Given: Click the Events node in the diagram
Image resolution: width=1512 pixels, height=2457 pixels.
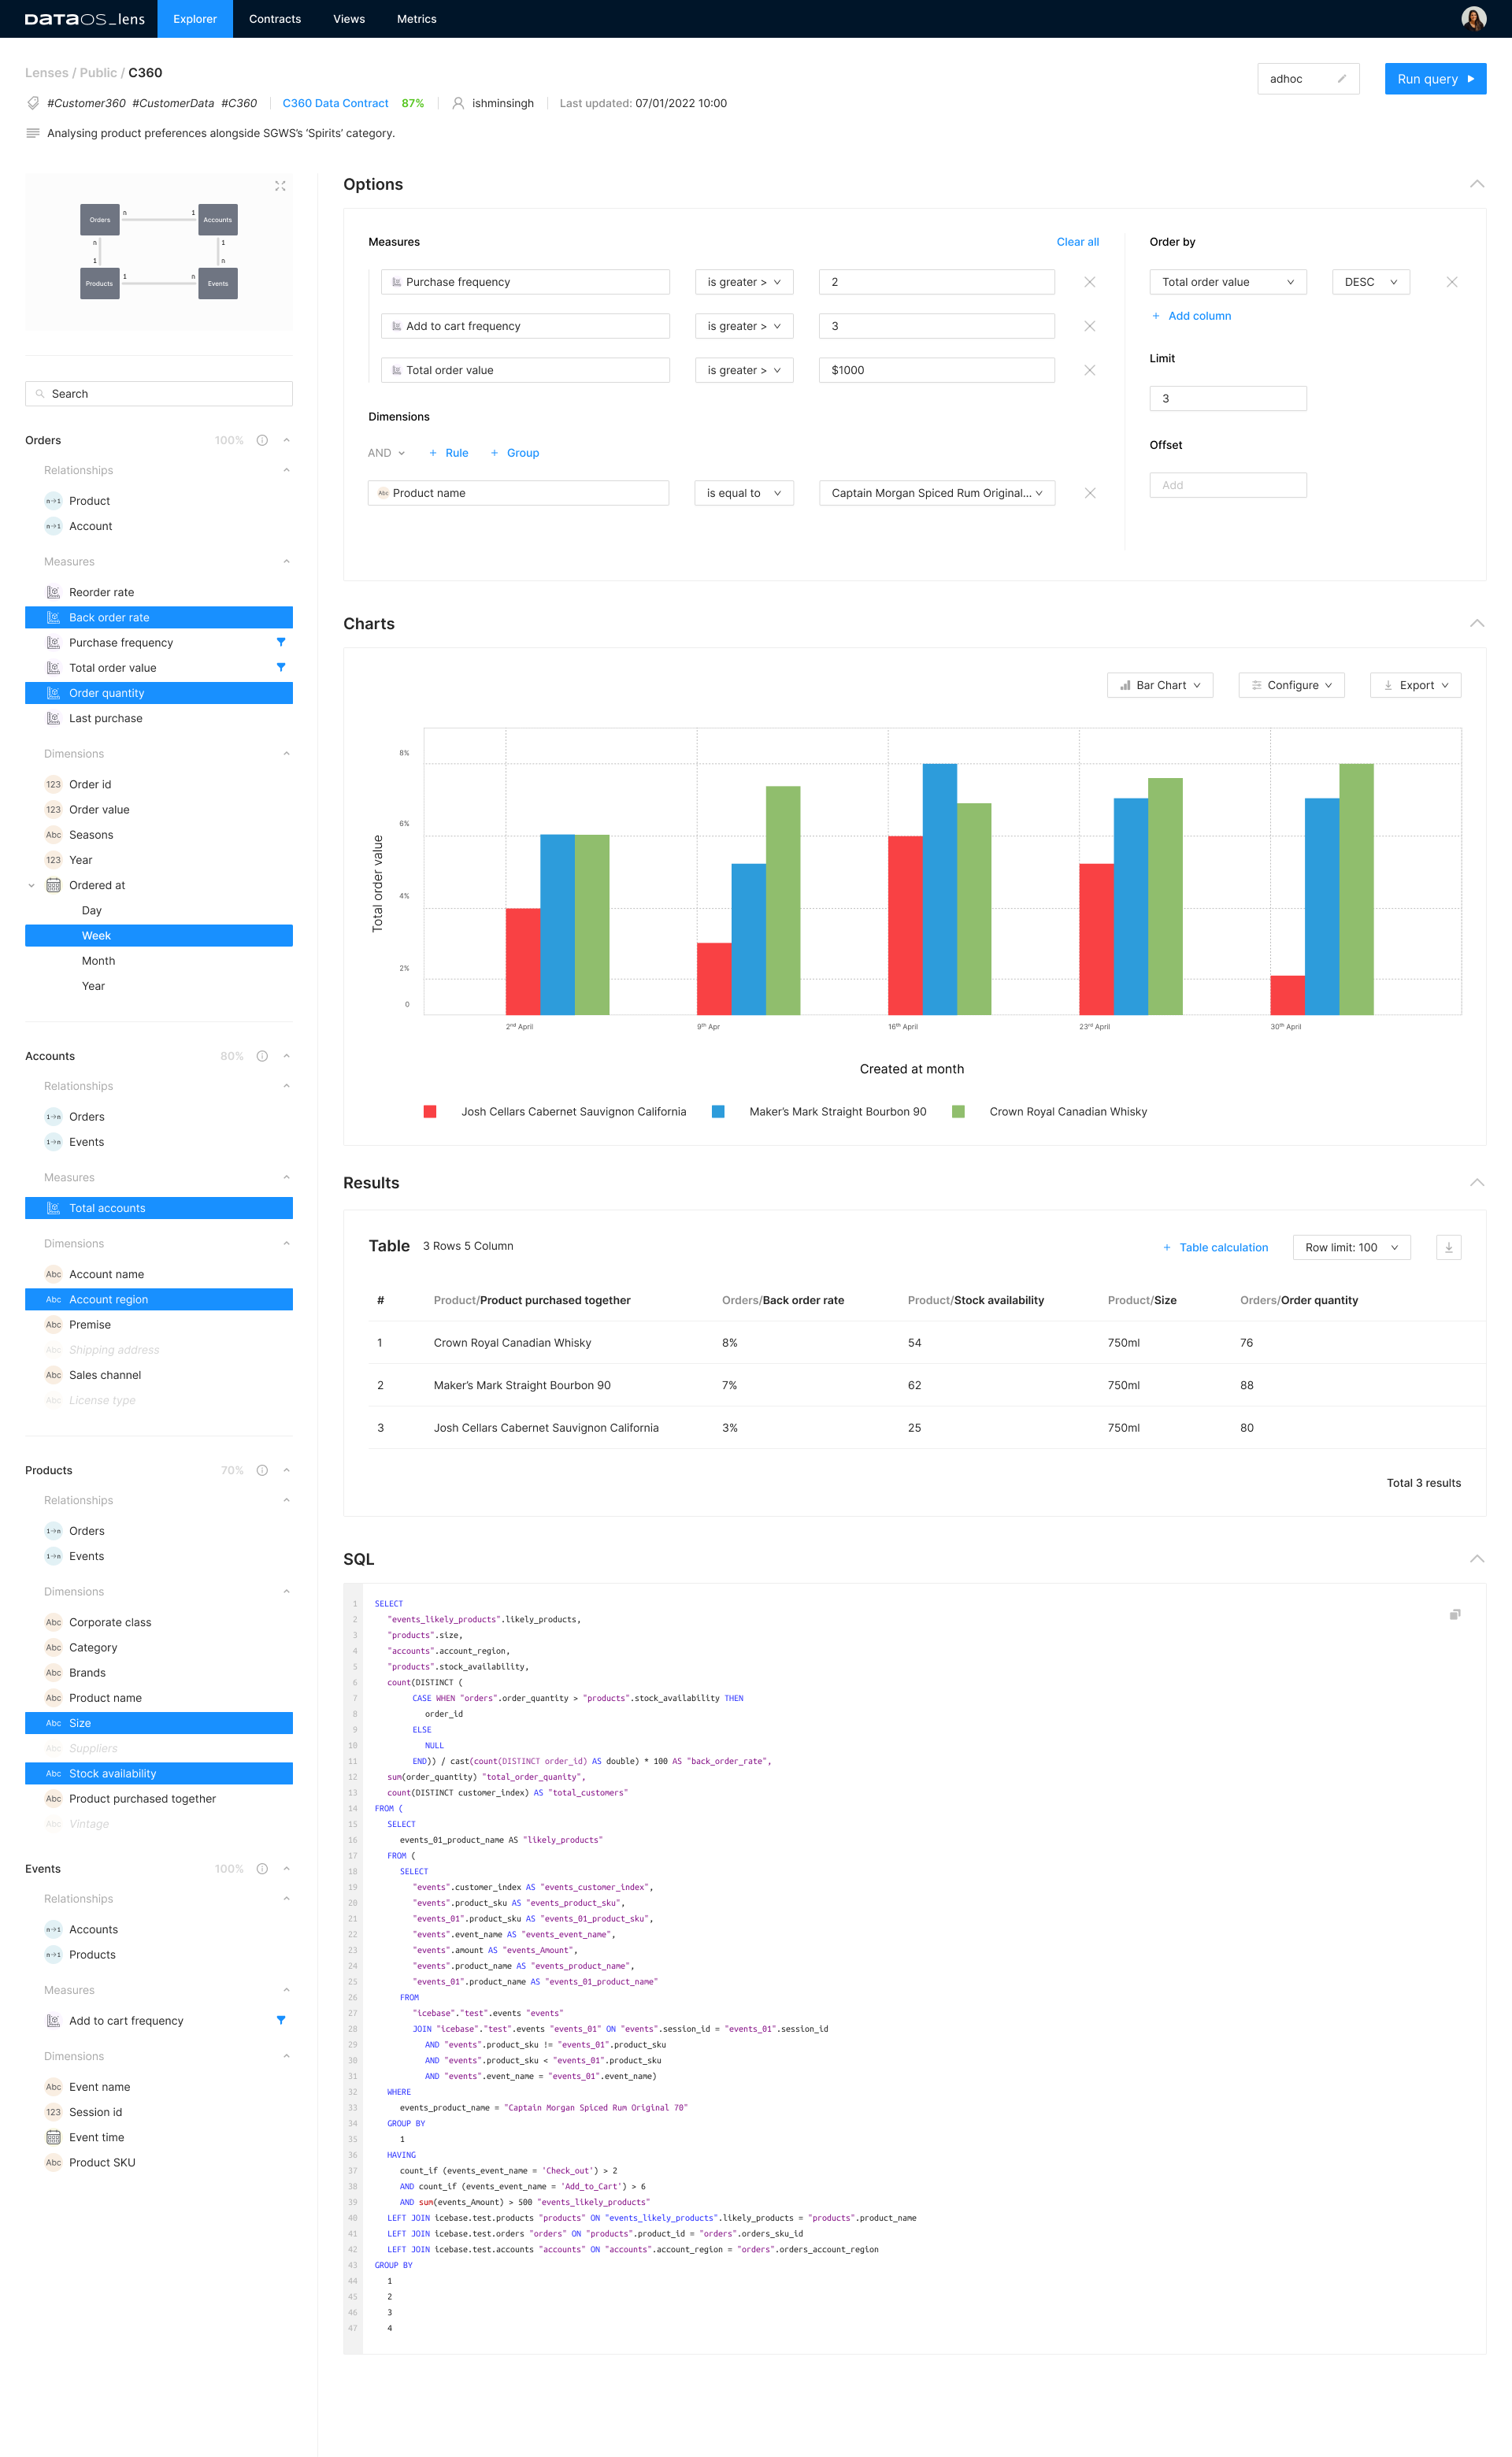Looking at the screenshot, I should 218,283.
